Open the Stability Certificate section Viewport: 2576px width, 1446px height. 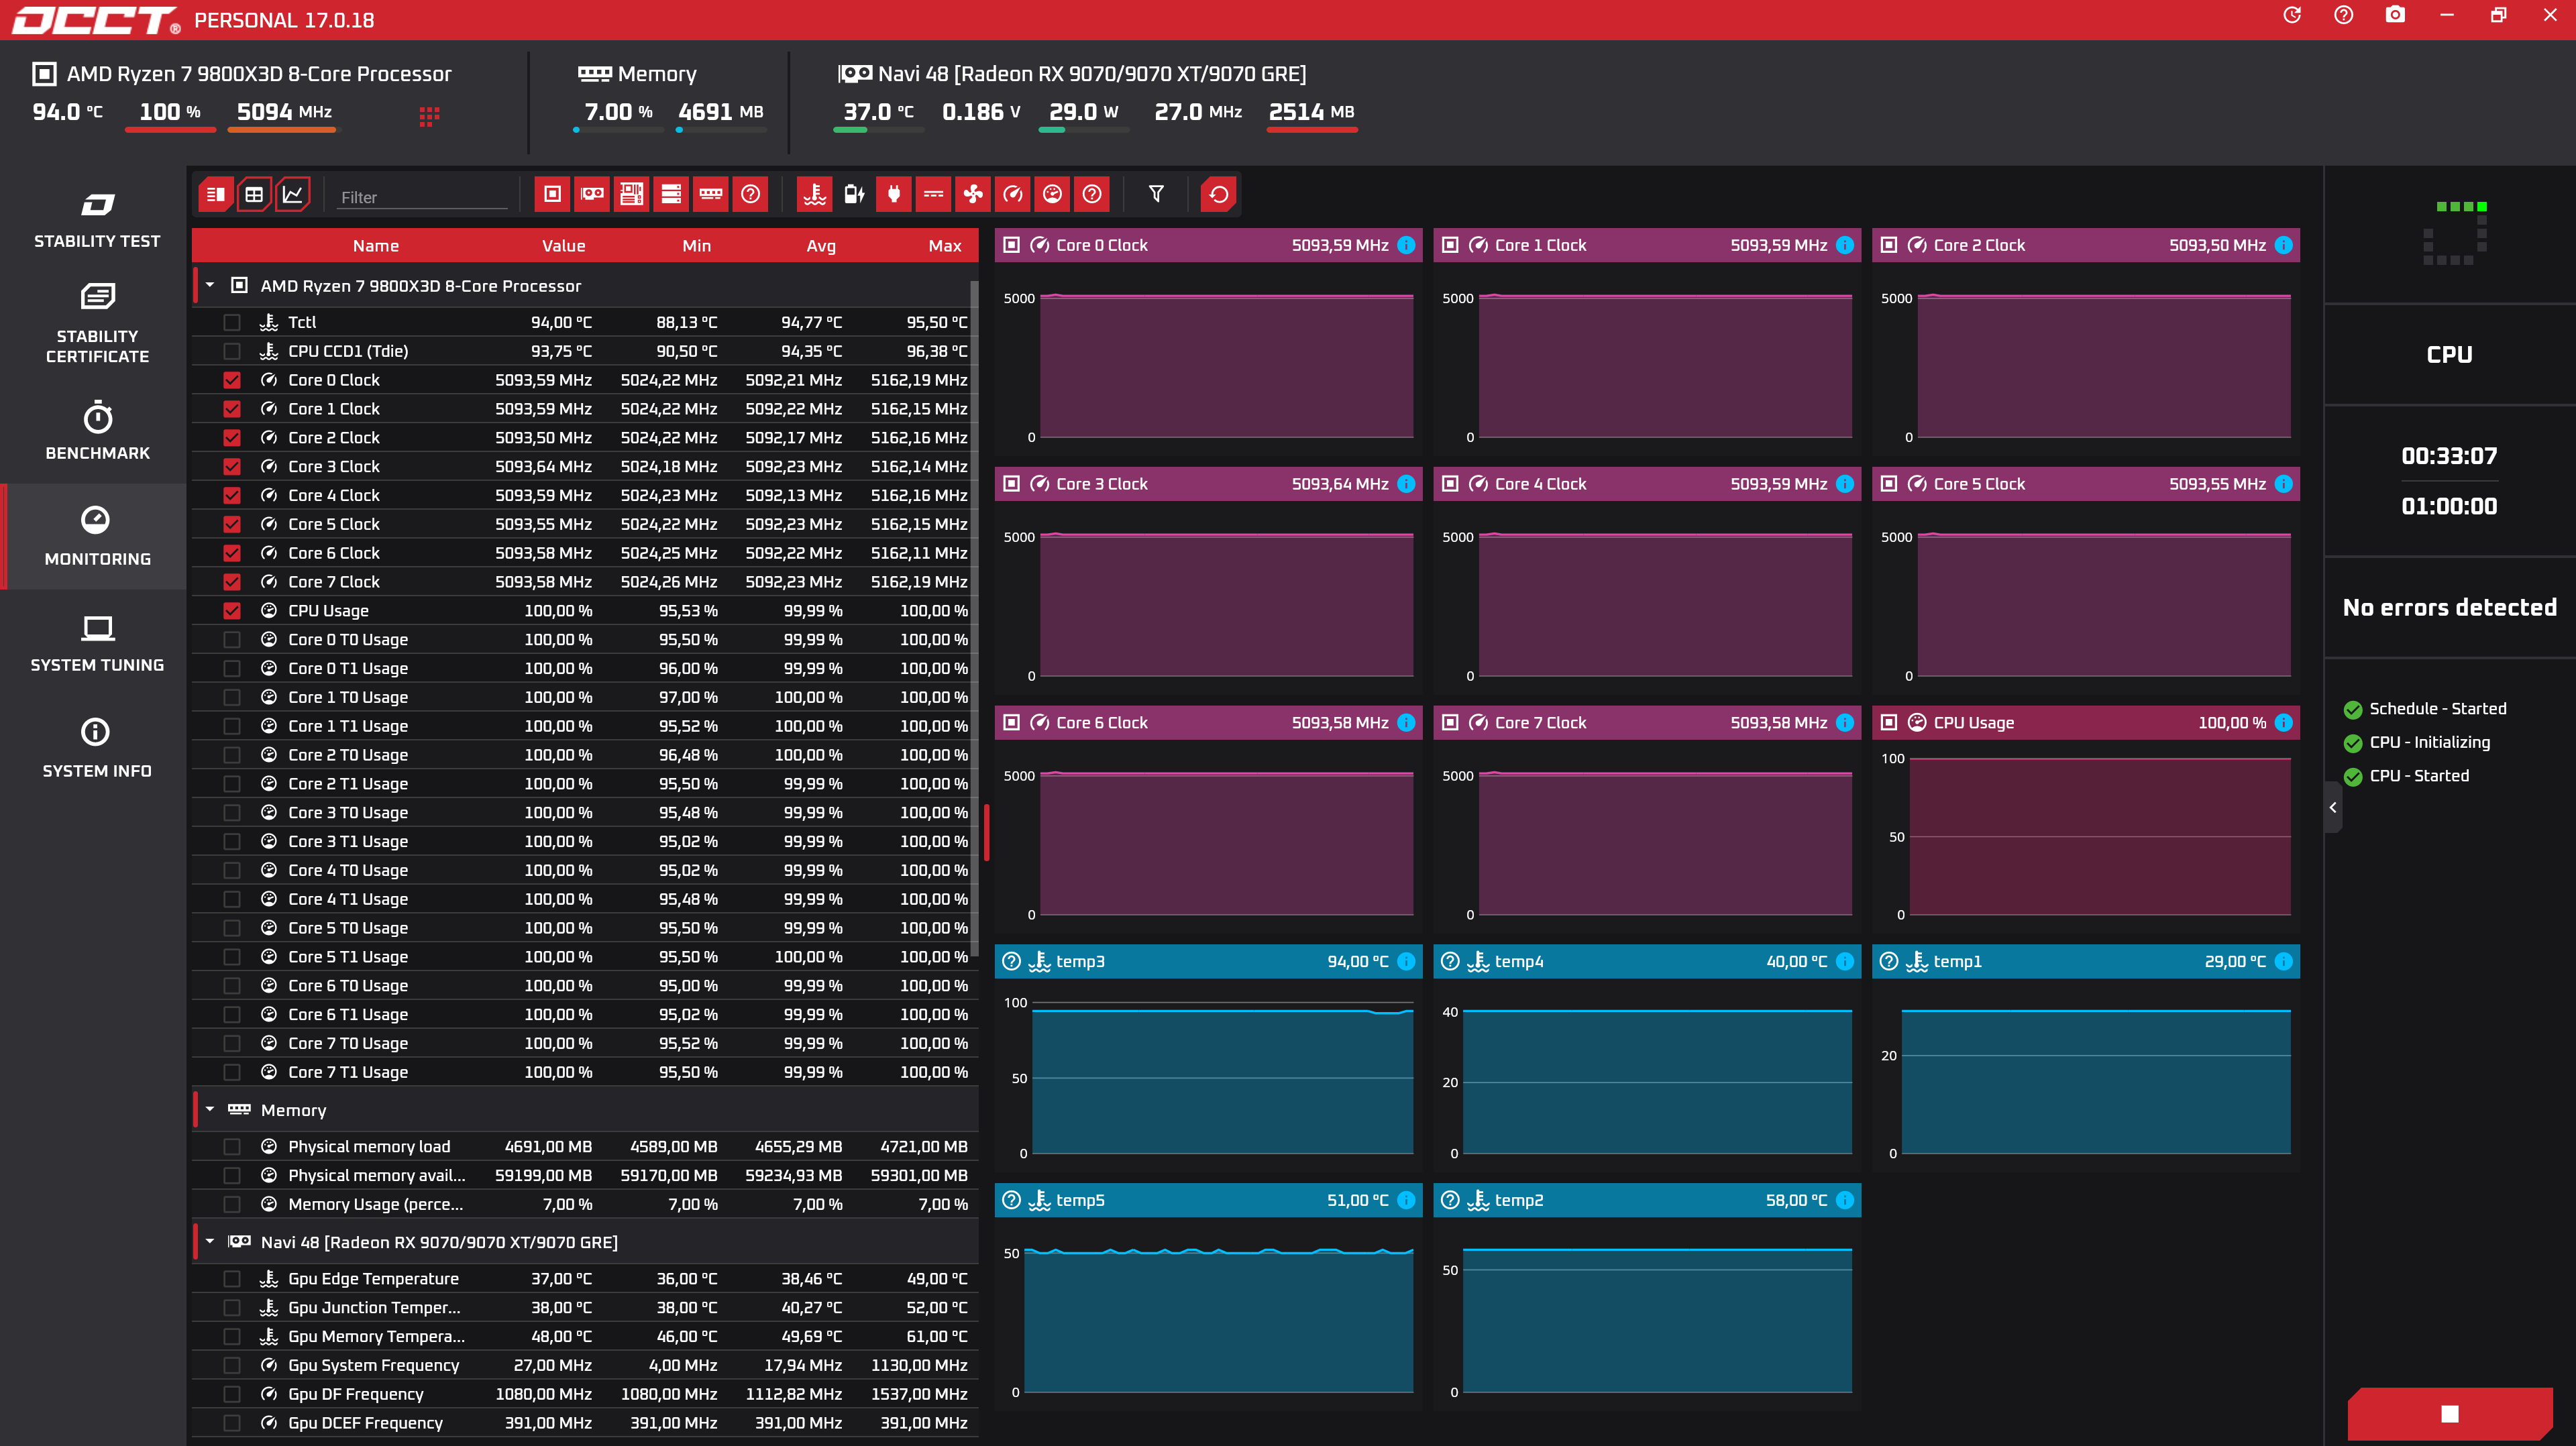(97, 323)
